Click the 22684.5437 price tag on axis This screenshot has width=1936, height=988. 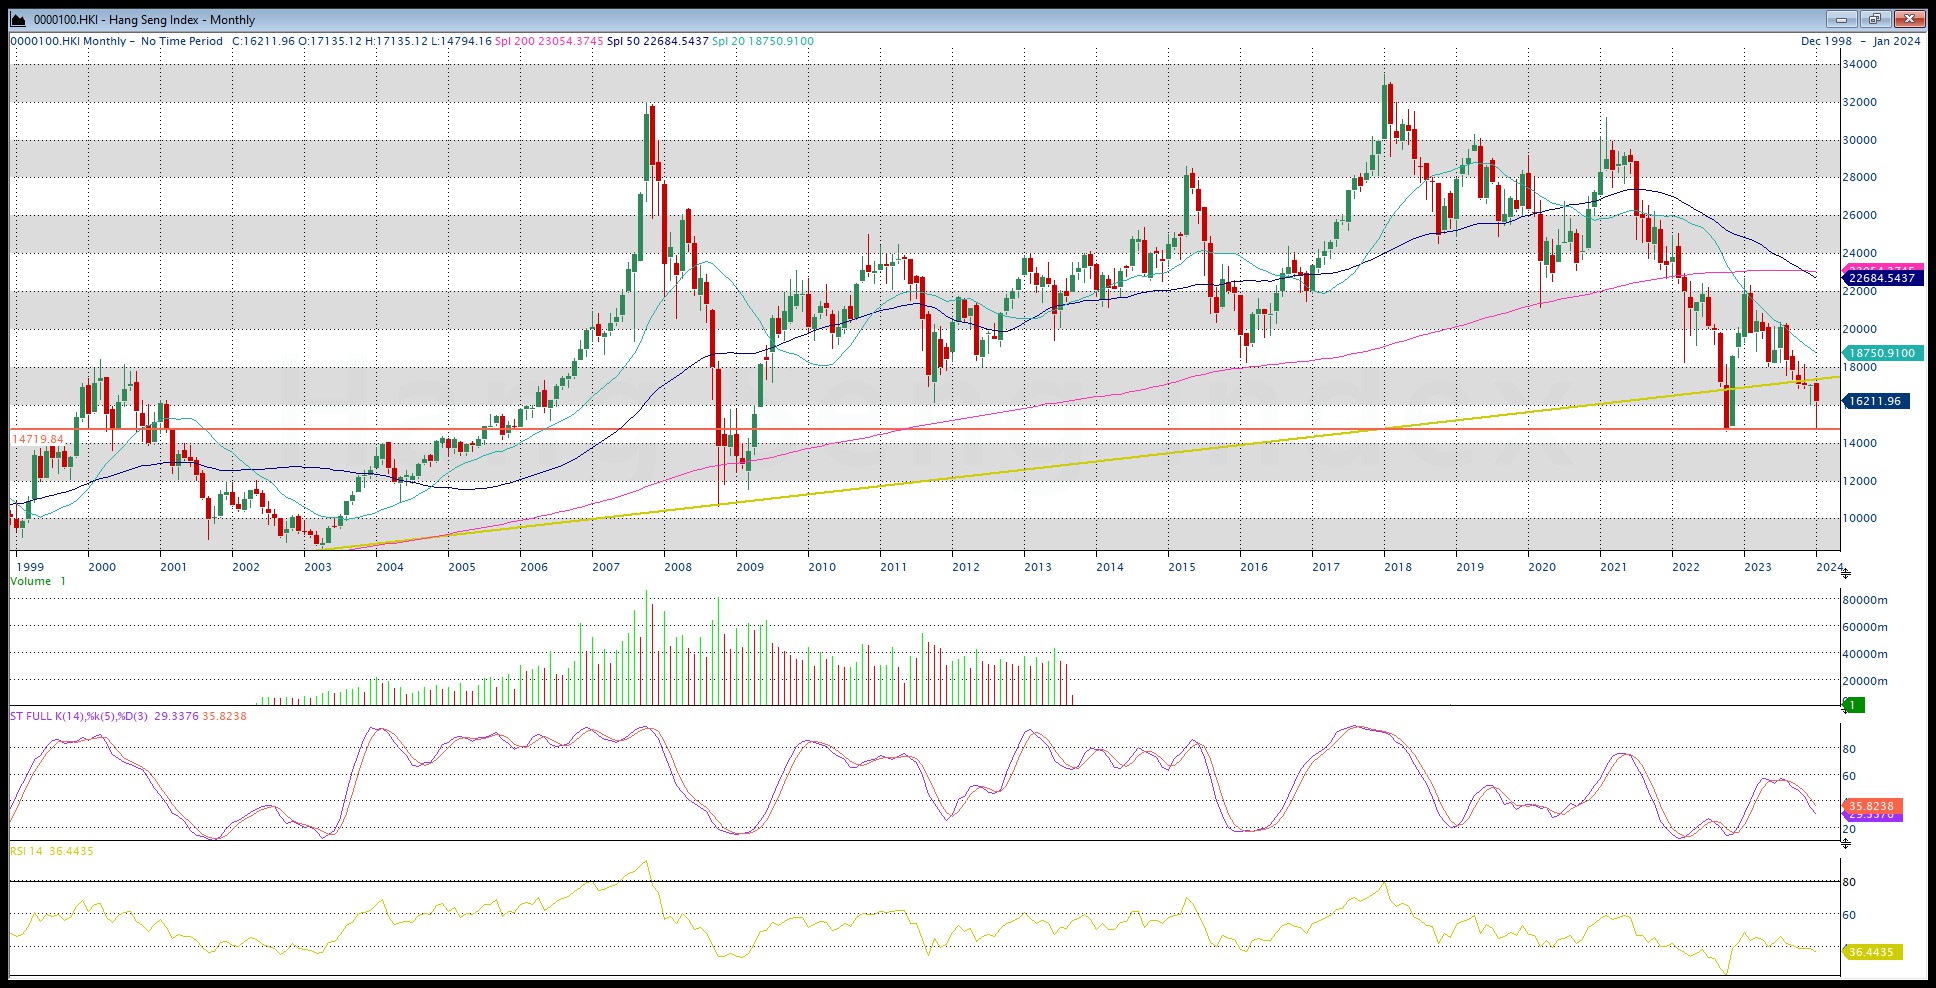[1882, 278]
